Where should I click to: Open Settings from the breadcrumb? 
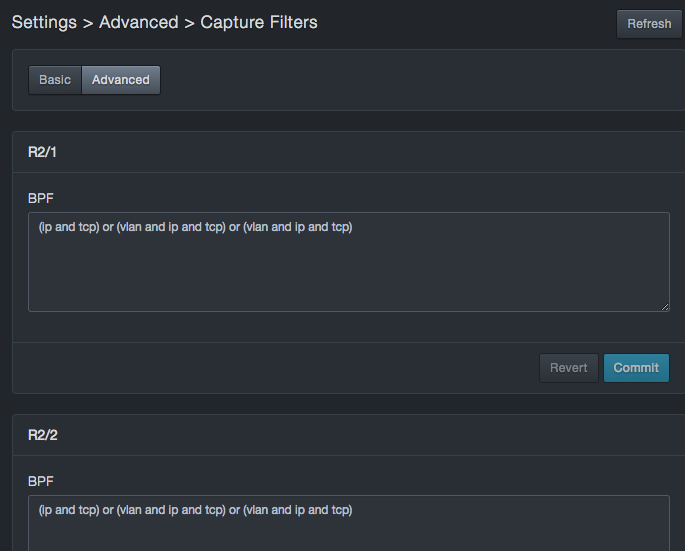point(44,22)
